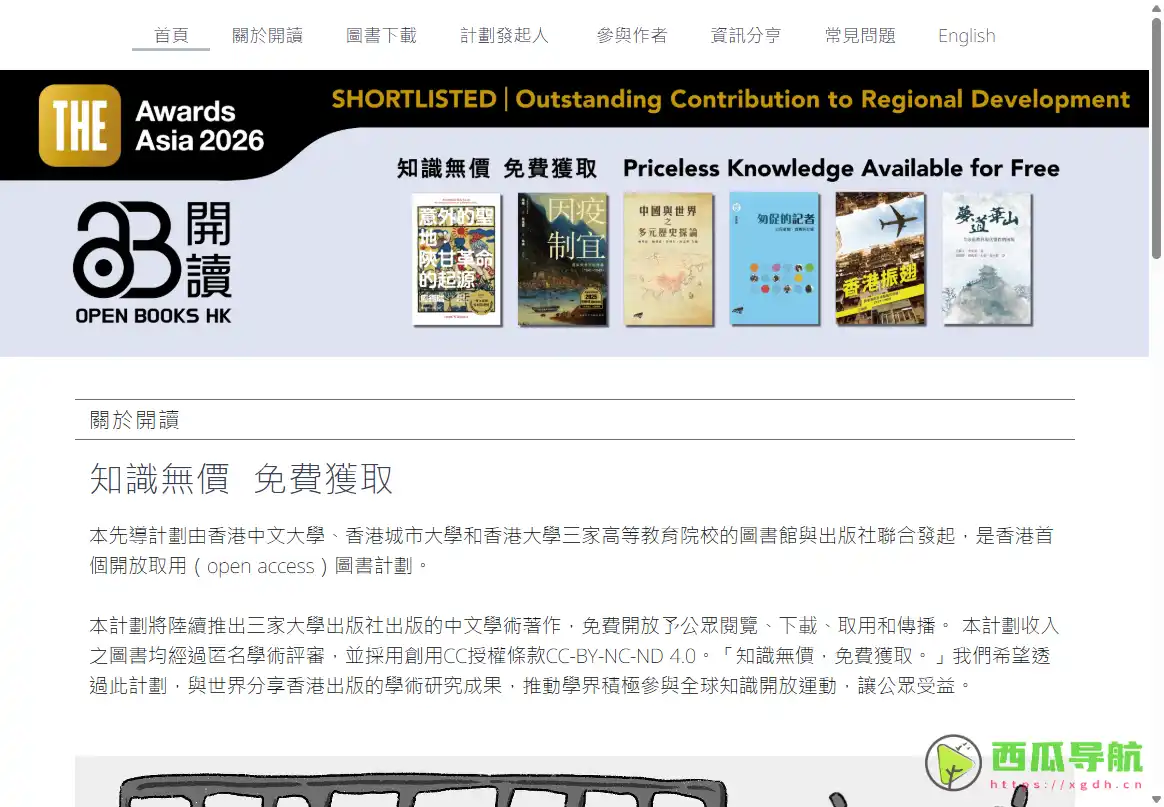
Task: Open the 關於開讀 menu item
Action: click(x=267, y=35)
